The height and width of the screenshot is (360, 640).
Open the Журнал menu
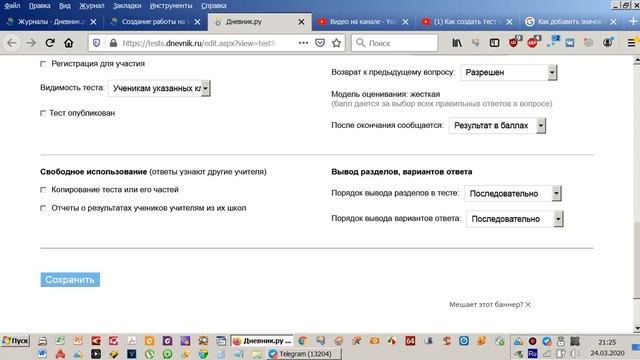tap(91, 6)
